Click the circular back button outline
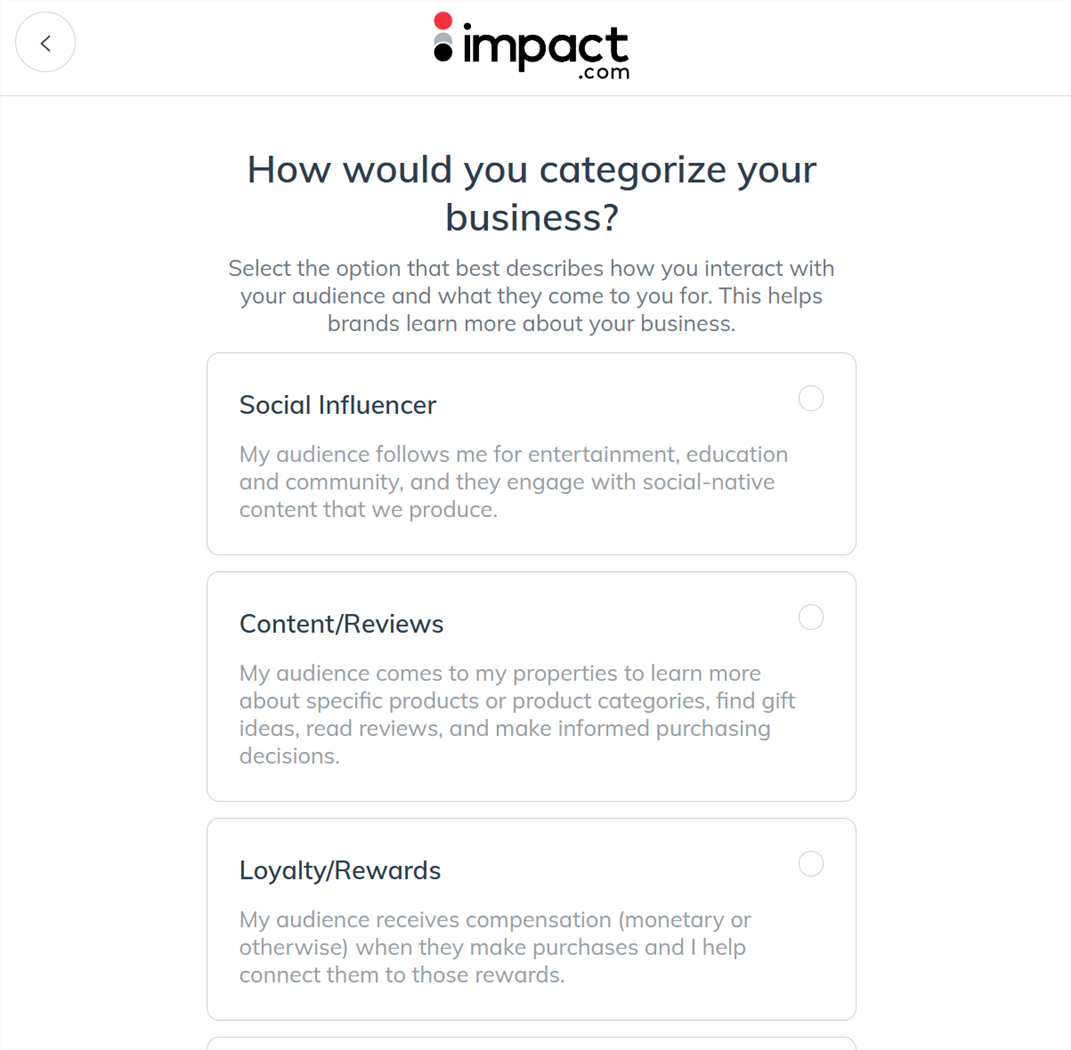1071x1050 pixels. (45, 43)
